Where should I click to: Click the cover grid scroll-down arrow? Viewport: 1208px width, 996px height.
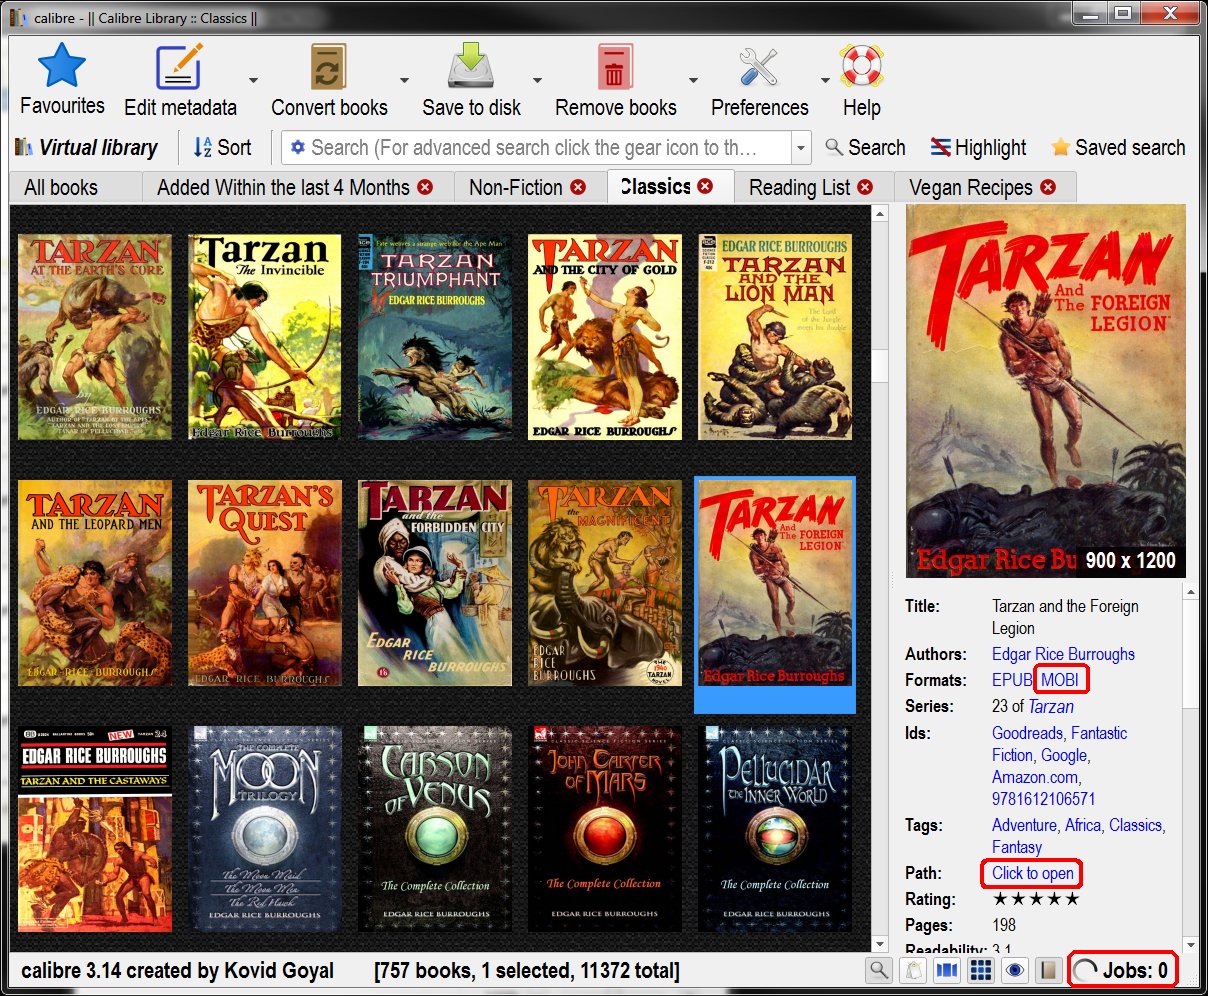coord(880,943)
